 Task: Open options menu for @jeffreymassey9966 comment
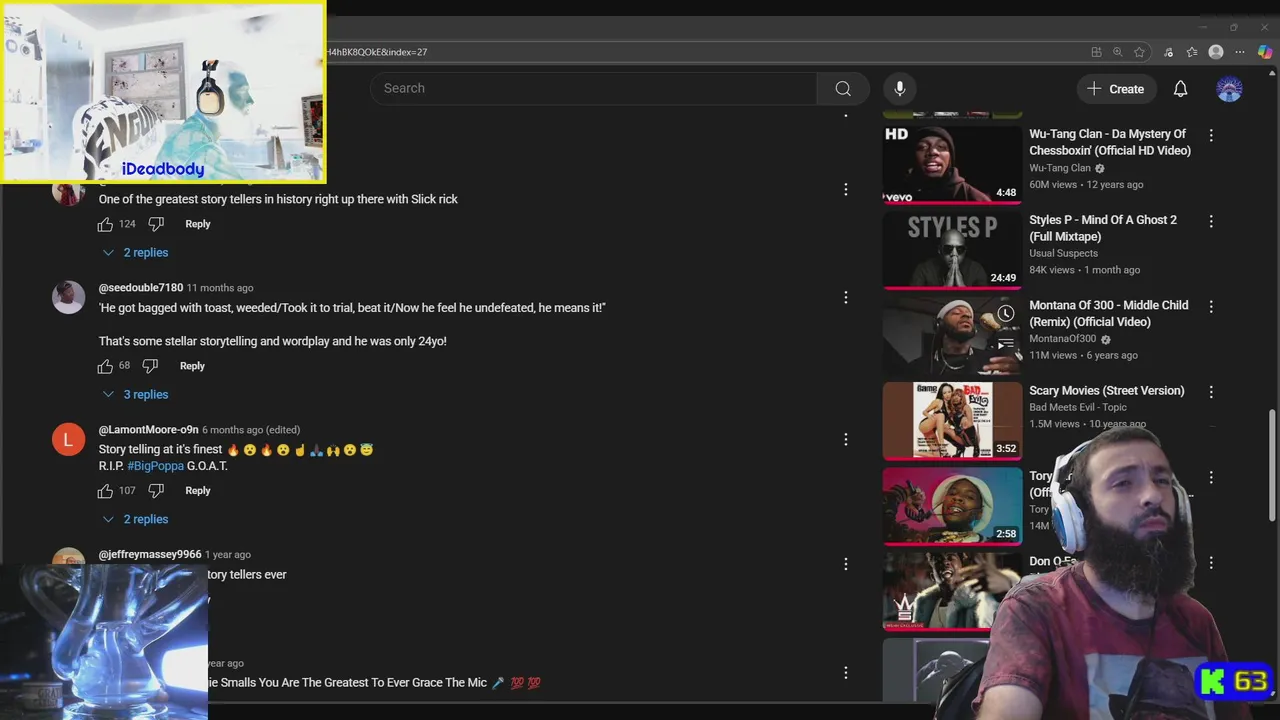click(x=845, y=564)
